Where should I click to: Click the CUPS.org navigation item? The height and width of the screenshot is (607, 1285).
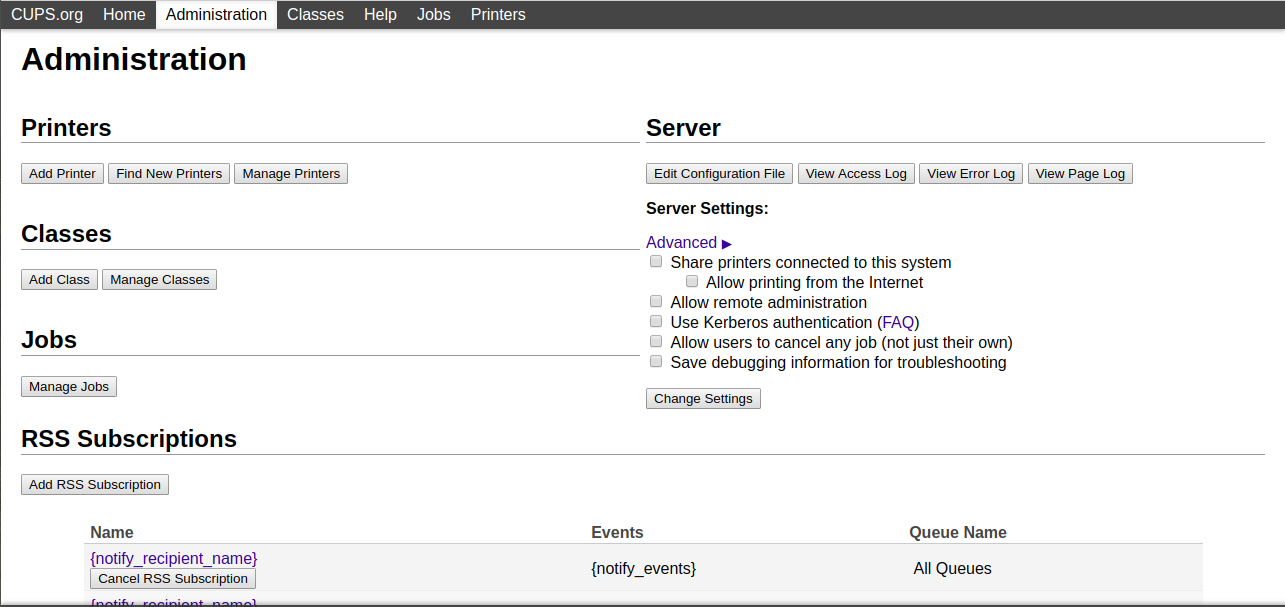(47, 14)
